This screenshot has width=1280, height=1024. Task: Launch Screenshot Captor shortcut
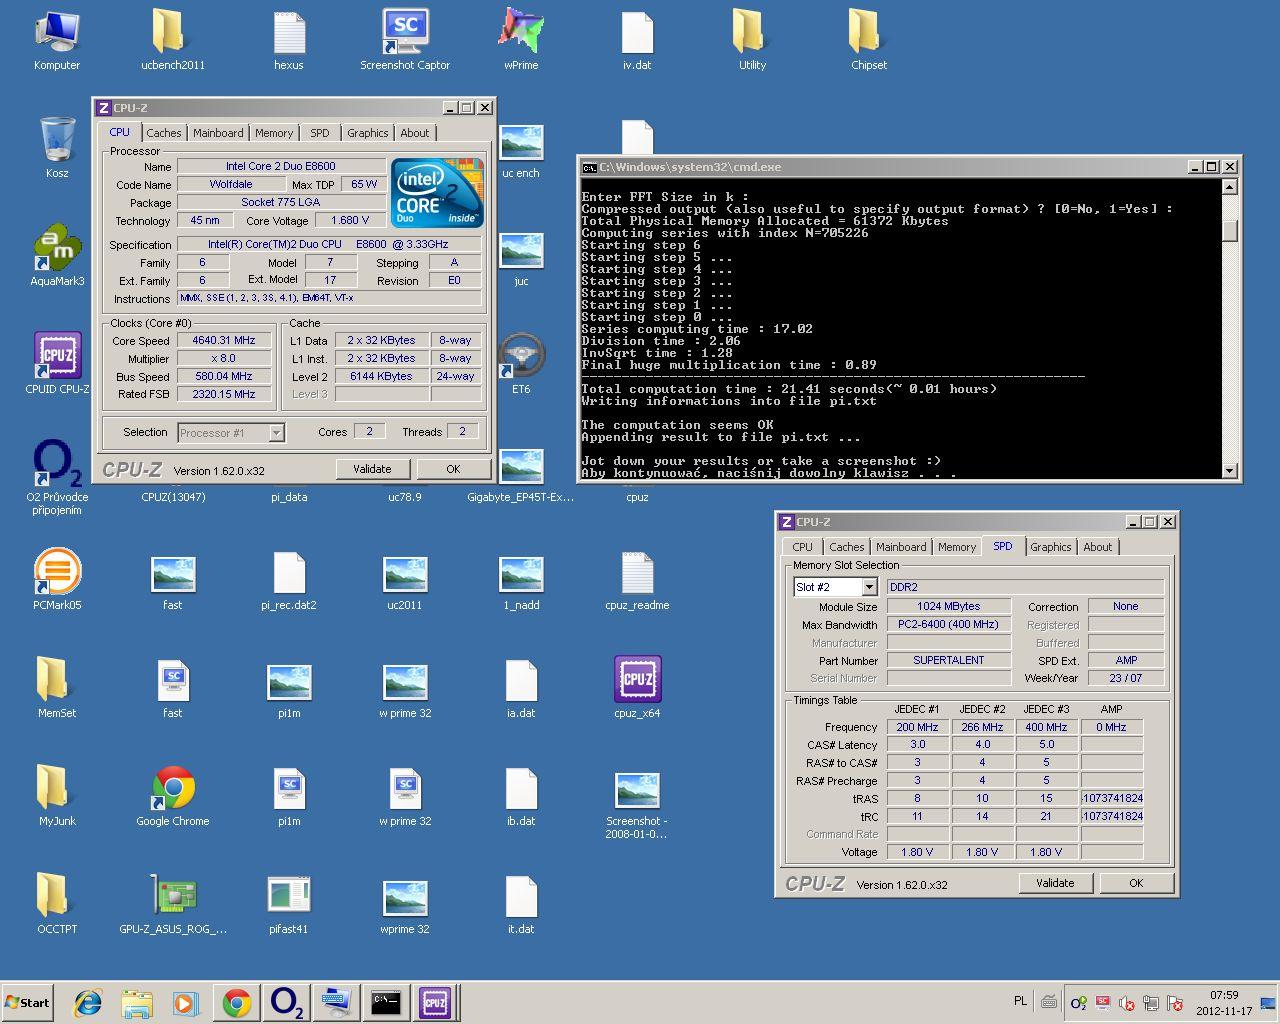pos(405,40)
